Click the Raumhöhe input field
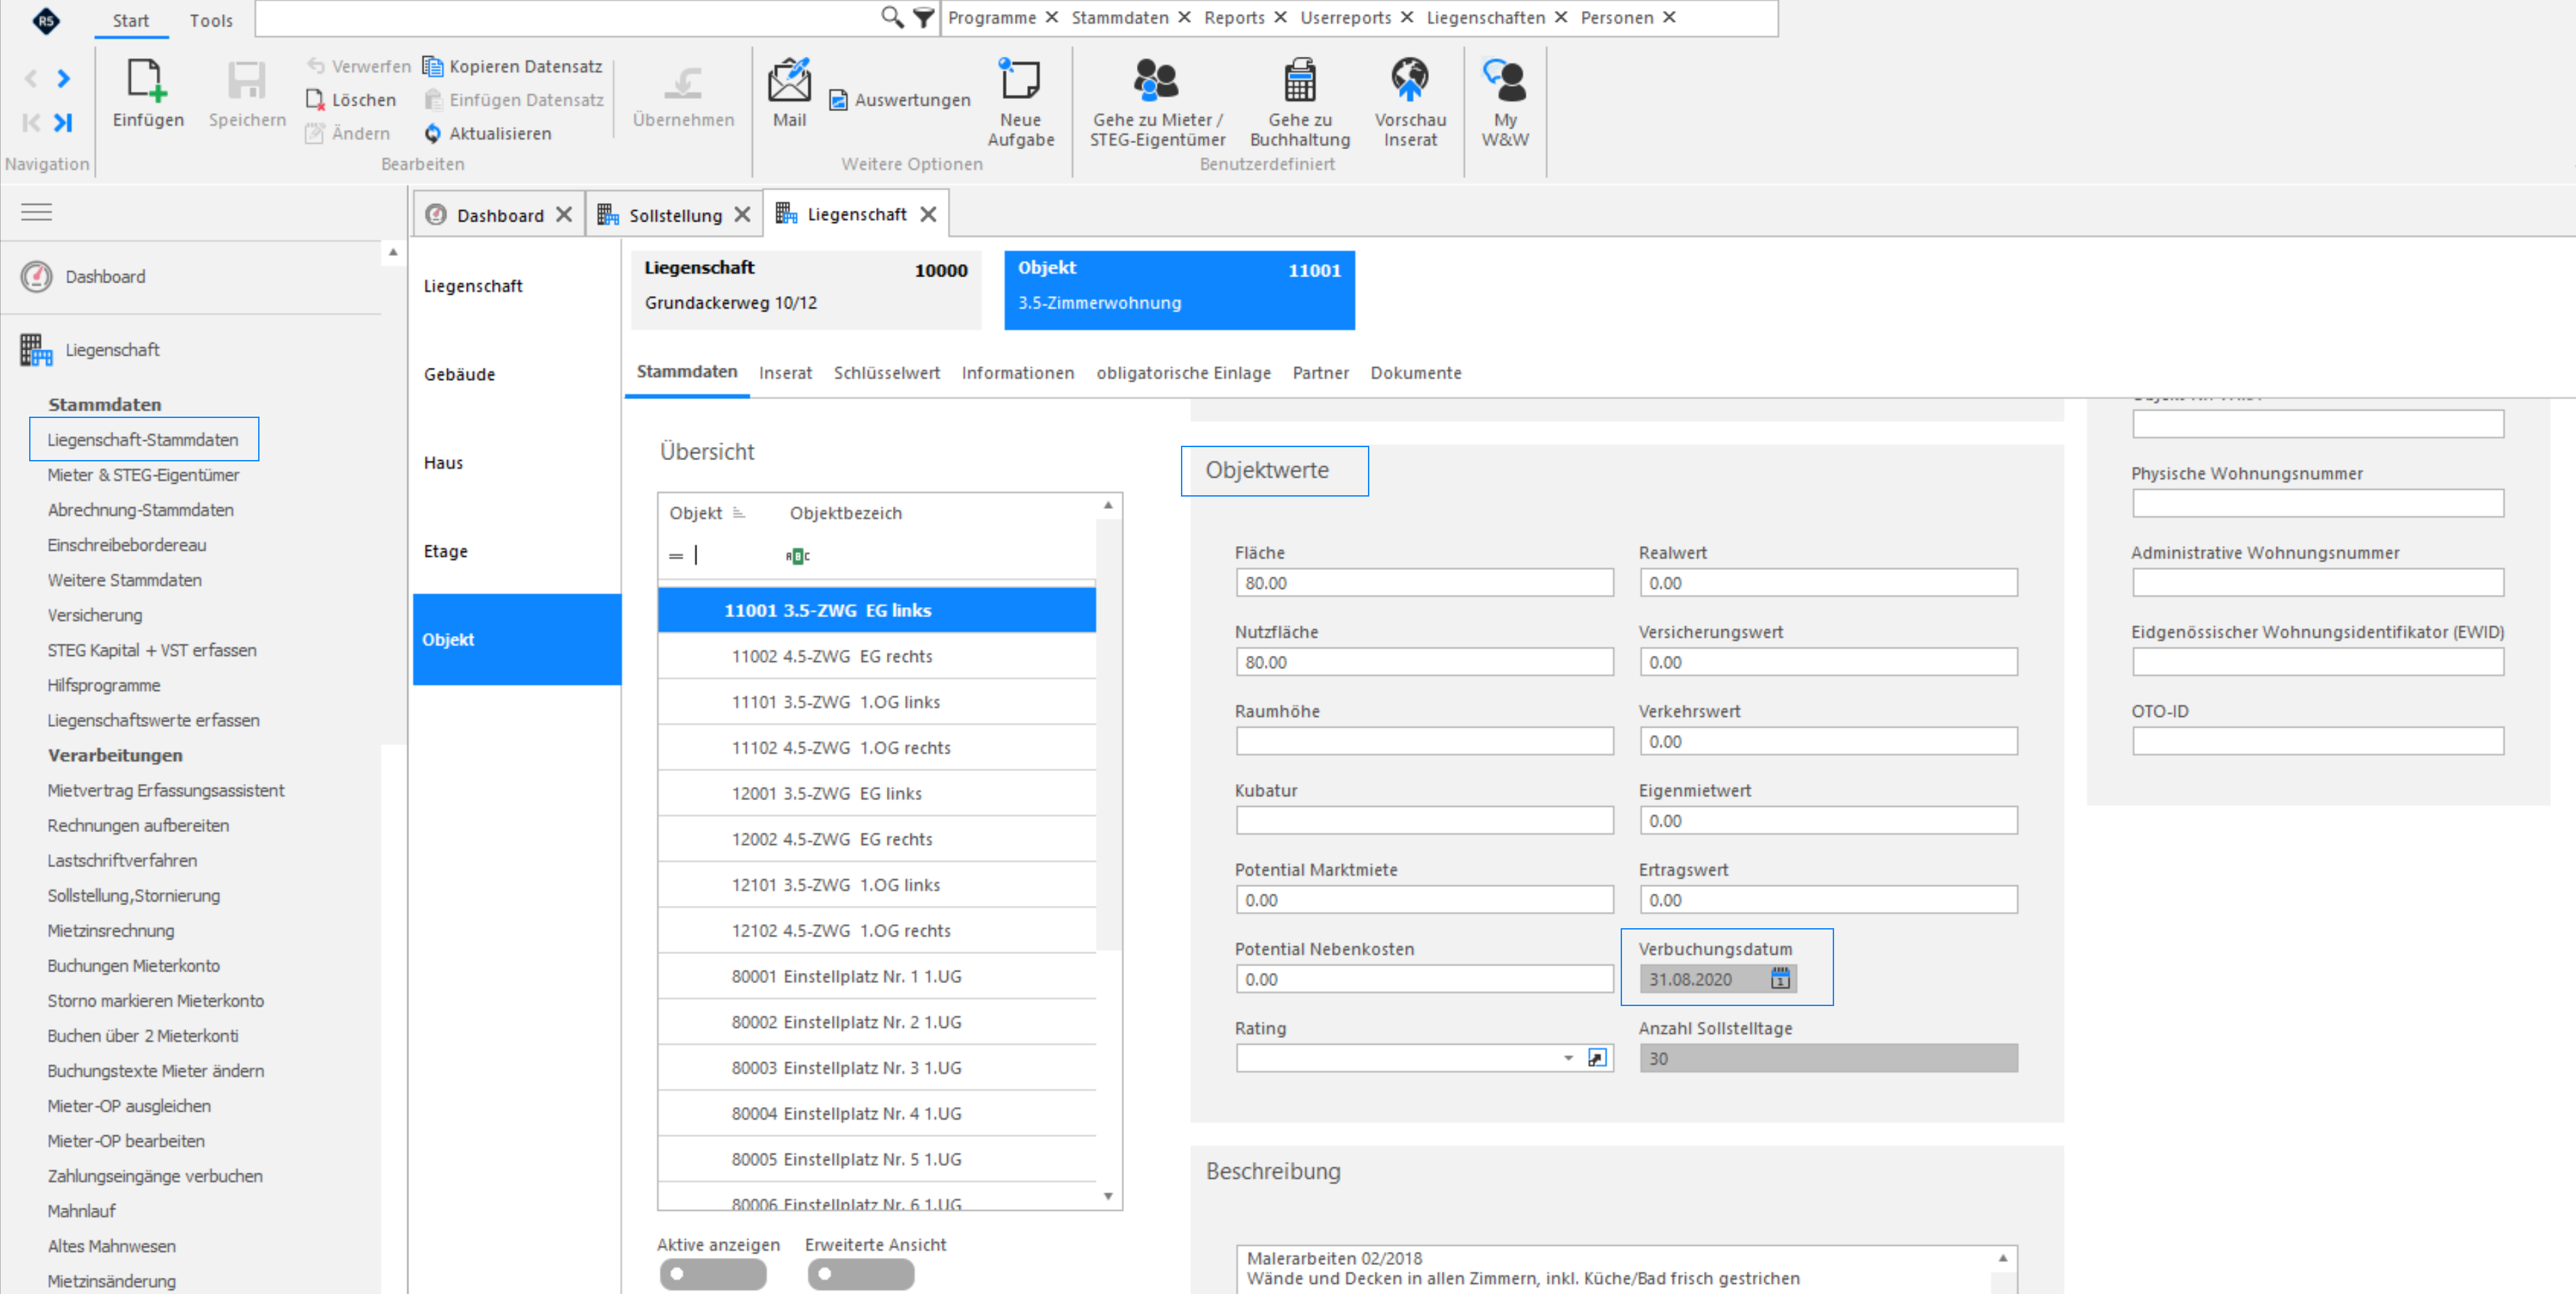Image resolution: width=2576 pixels, height=1294 pixels. tap(1424, 741)
